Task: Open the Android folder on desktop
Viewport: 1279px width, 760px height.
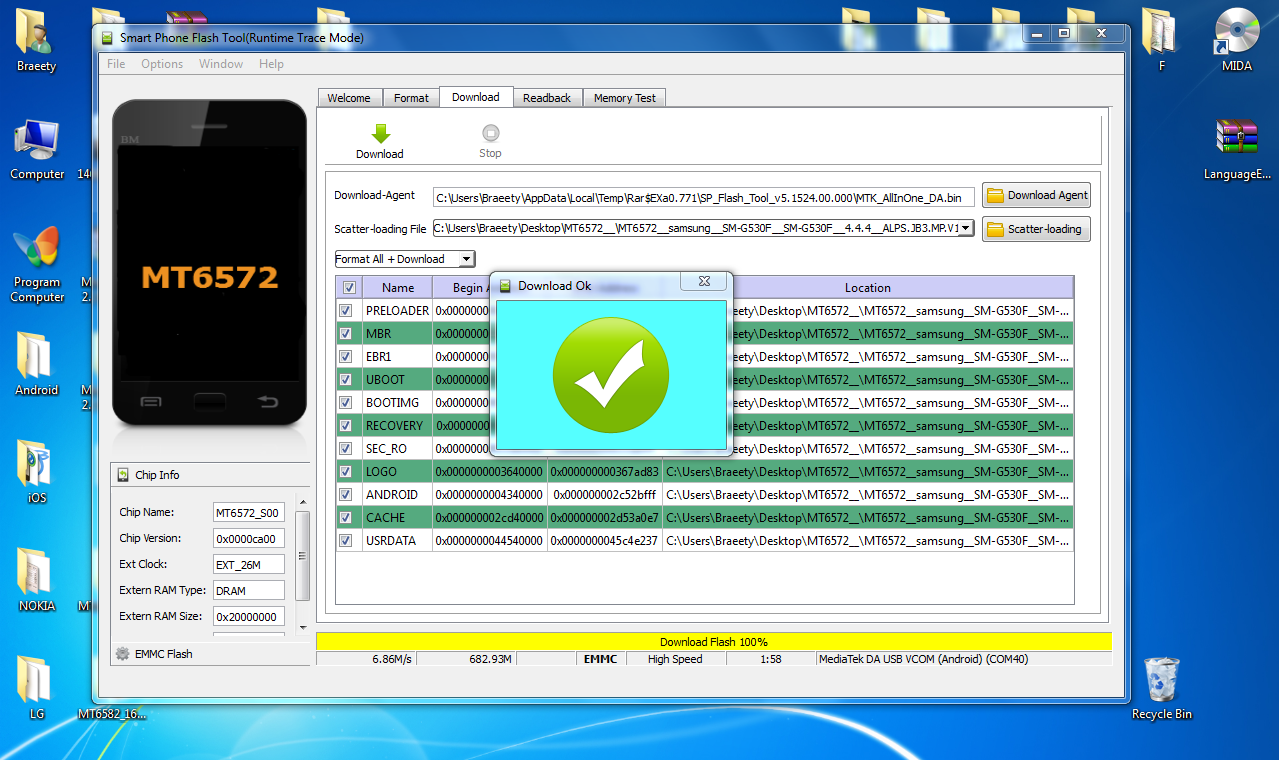Action: click(37, 365)
